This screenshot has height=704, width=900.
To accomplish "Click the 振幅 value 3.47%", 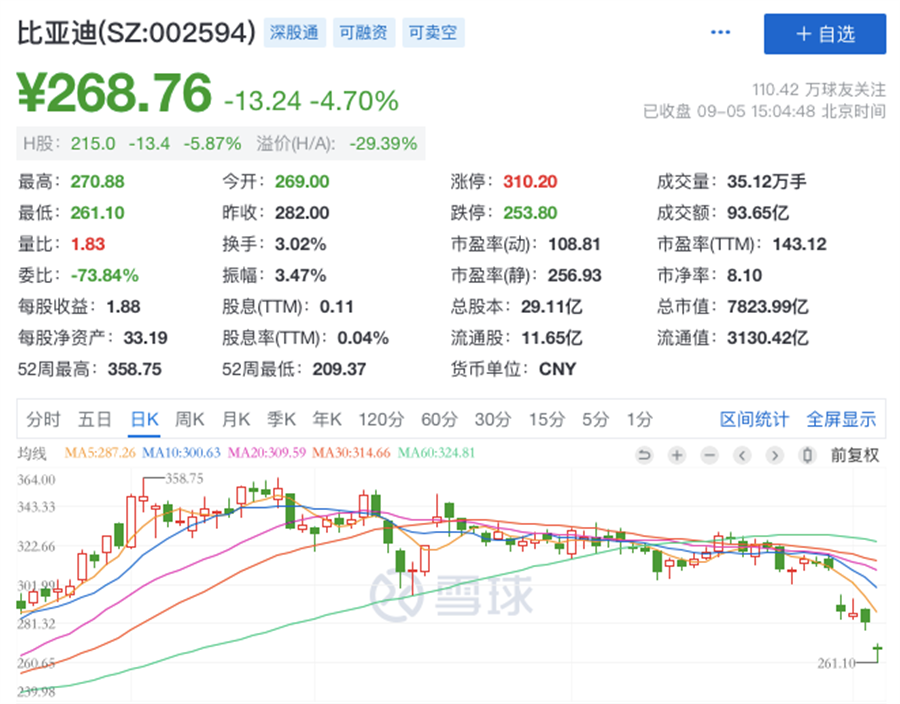I will [301, 275].
